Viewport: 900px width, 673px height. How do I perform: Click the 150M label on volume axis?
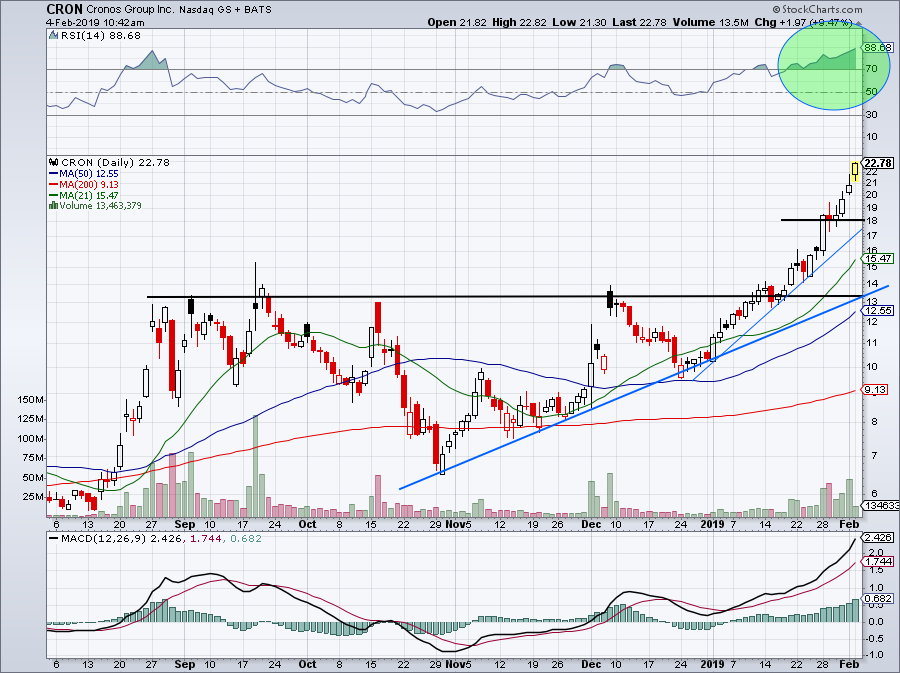(x=32, y=400)
